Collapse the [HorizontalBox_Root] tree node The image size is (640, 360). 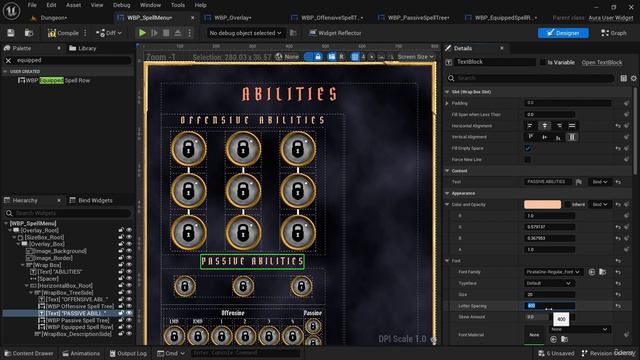pyautogui.click(x=27, y=286)
